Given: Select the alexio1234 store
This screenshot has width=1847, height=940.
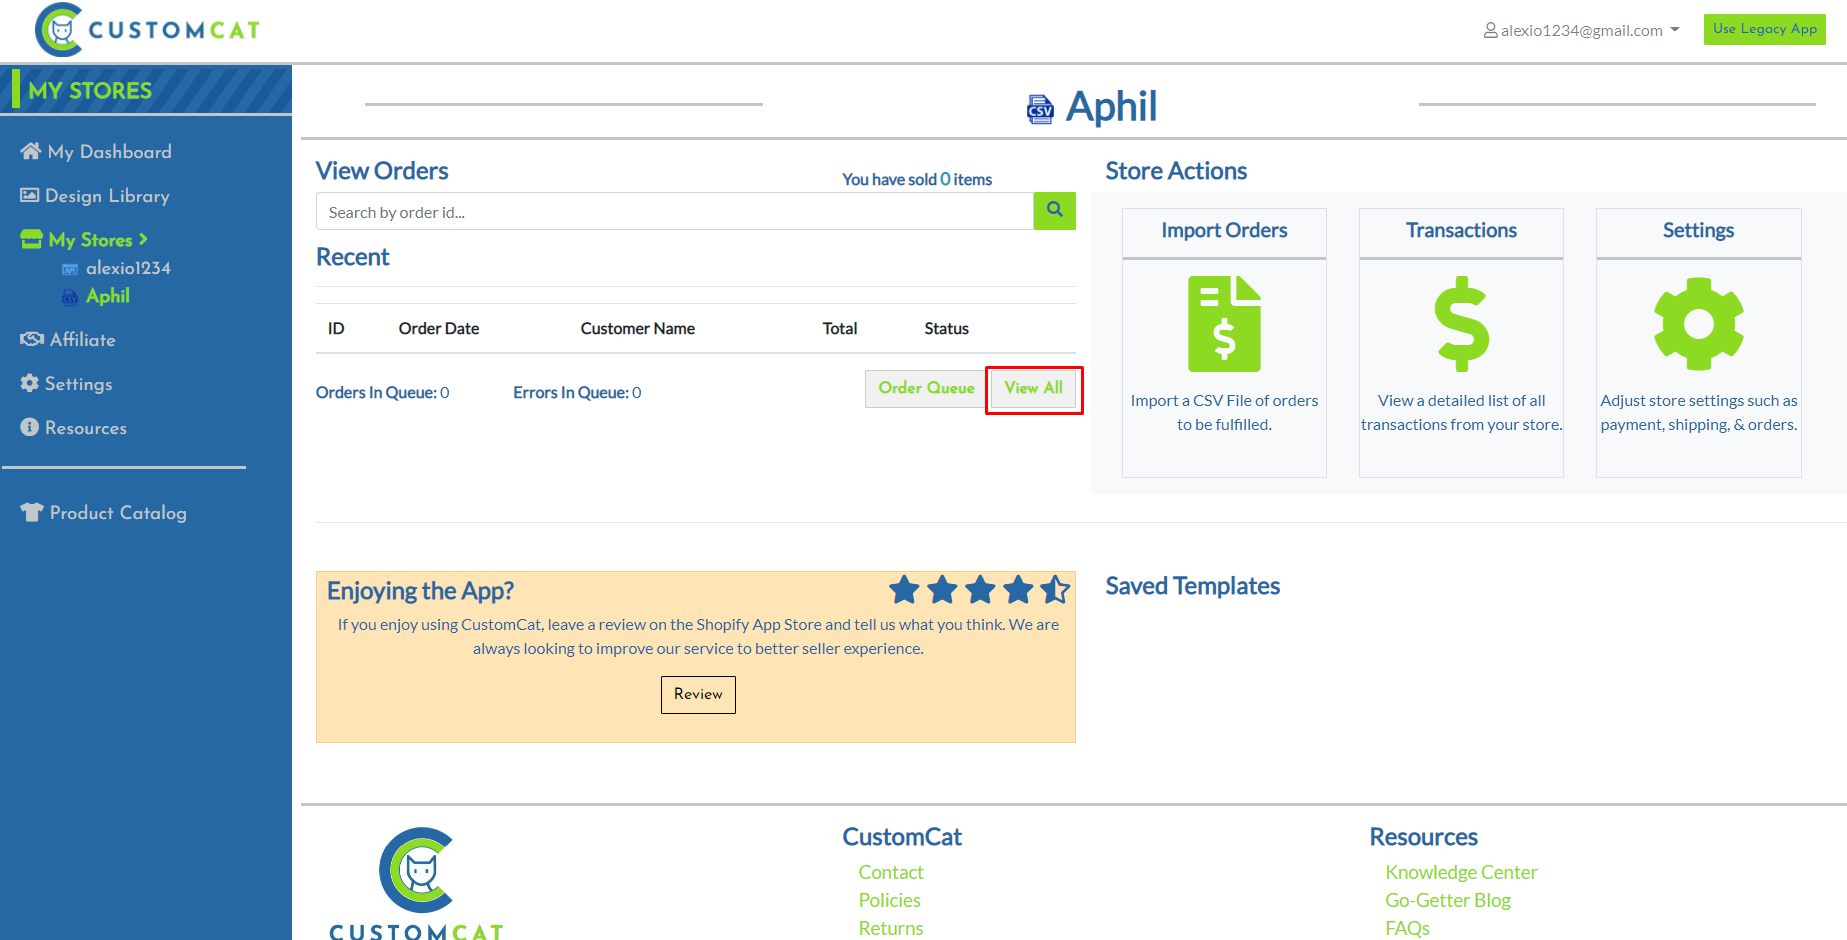Looking at the screenshot, I should pos(128,268).
